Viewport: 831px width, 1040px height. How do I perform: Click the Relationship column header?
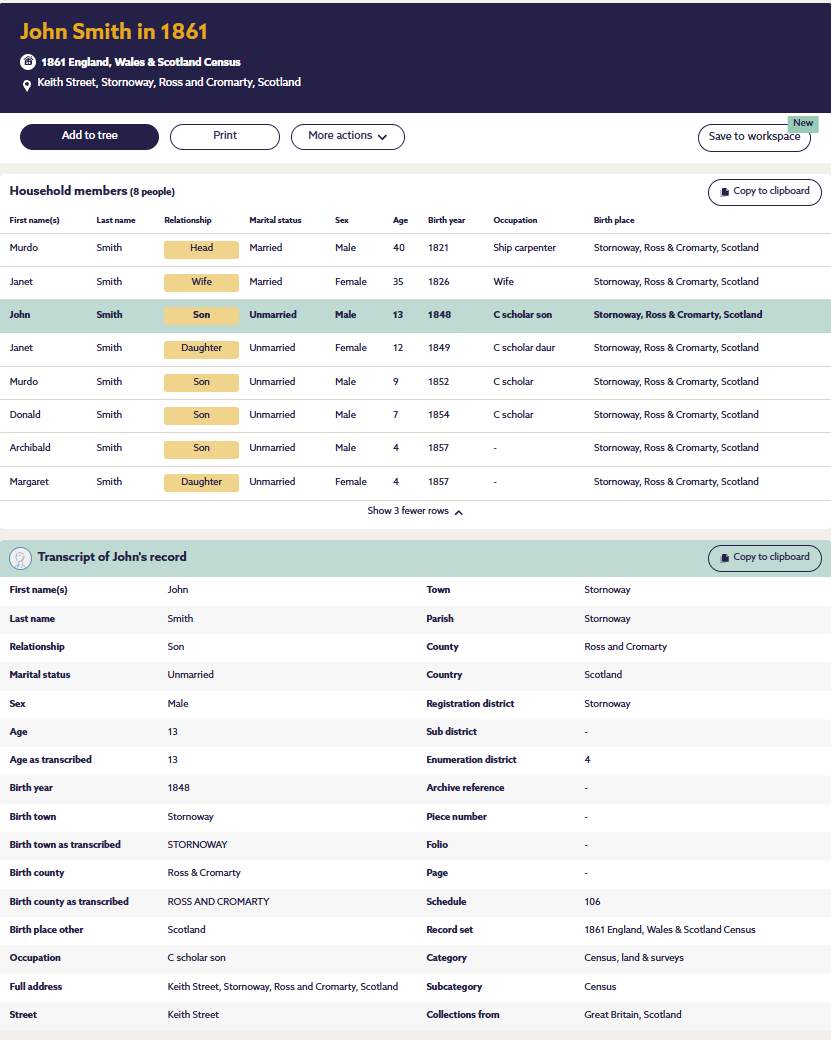pos(188,220)
